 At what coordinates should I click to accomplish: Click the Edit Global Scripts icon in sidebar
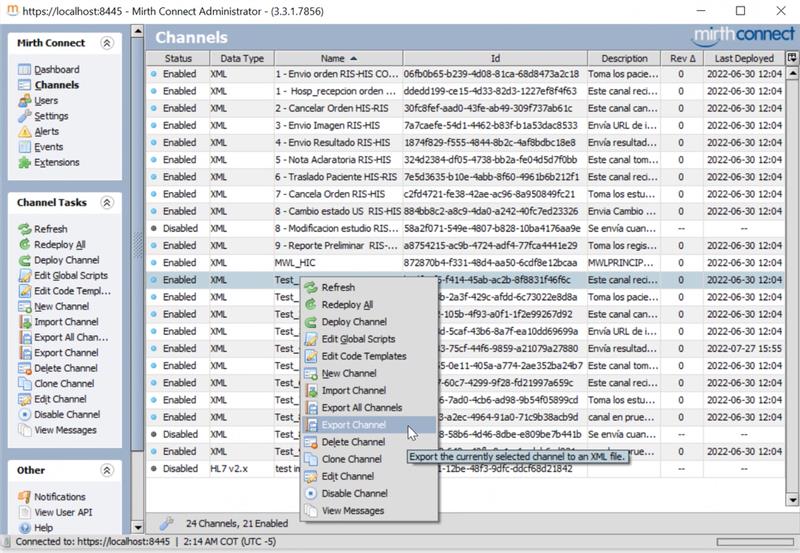(25, 275)
